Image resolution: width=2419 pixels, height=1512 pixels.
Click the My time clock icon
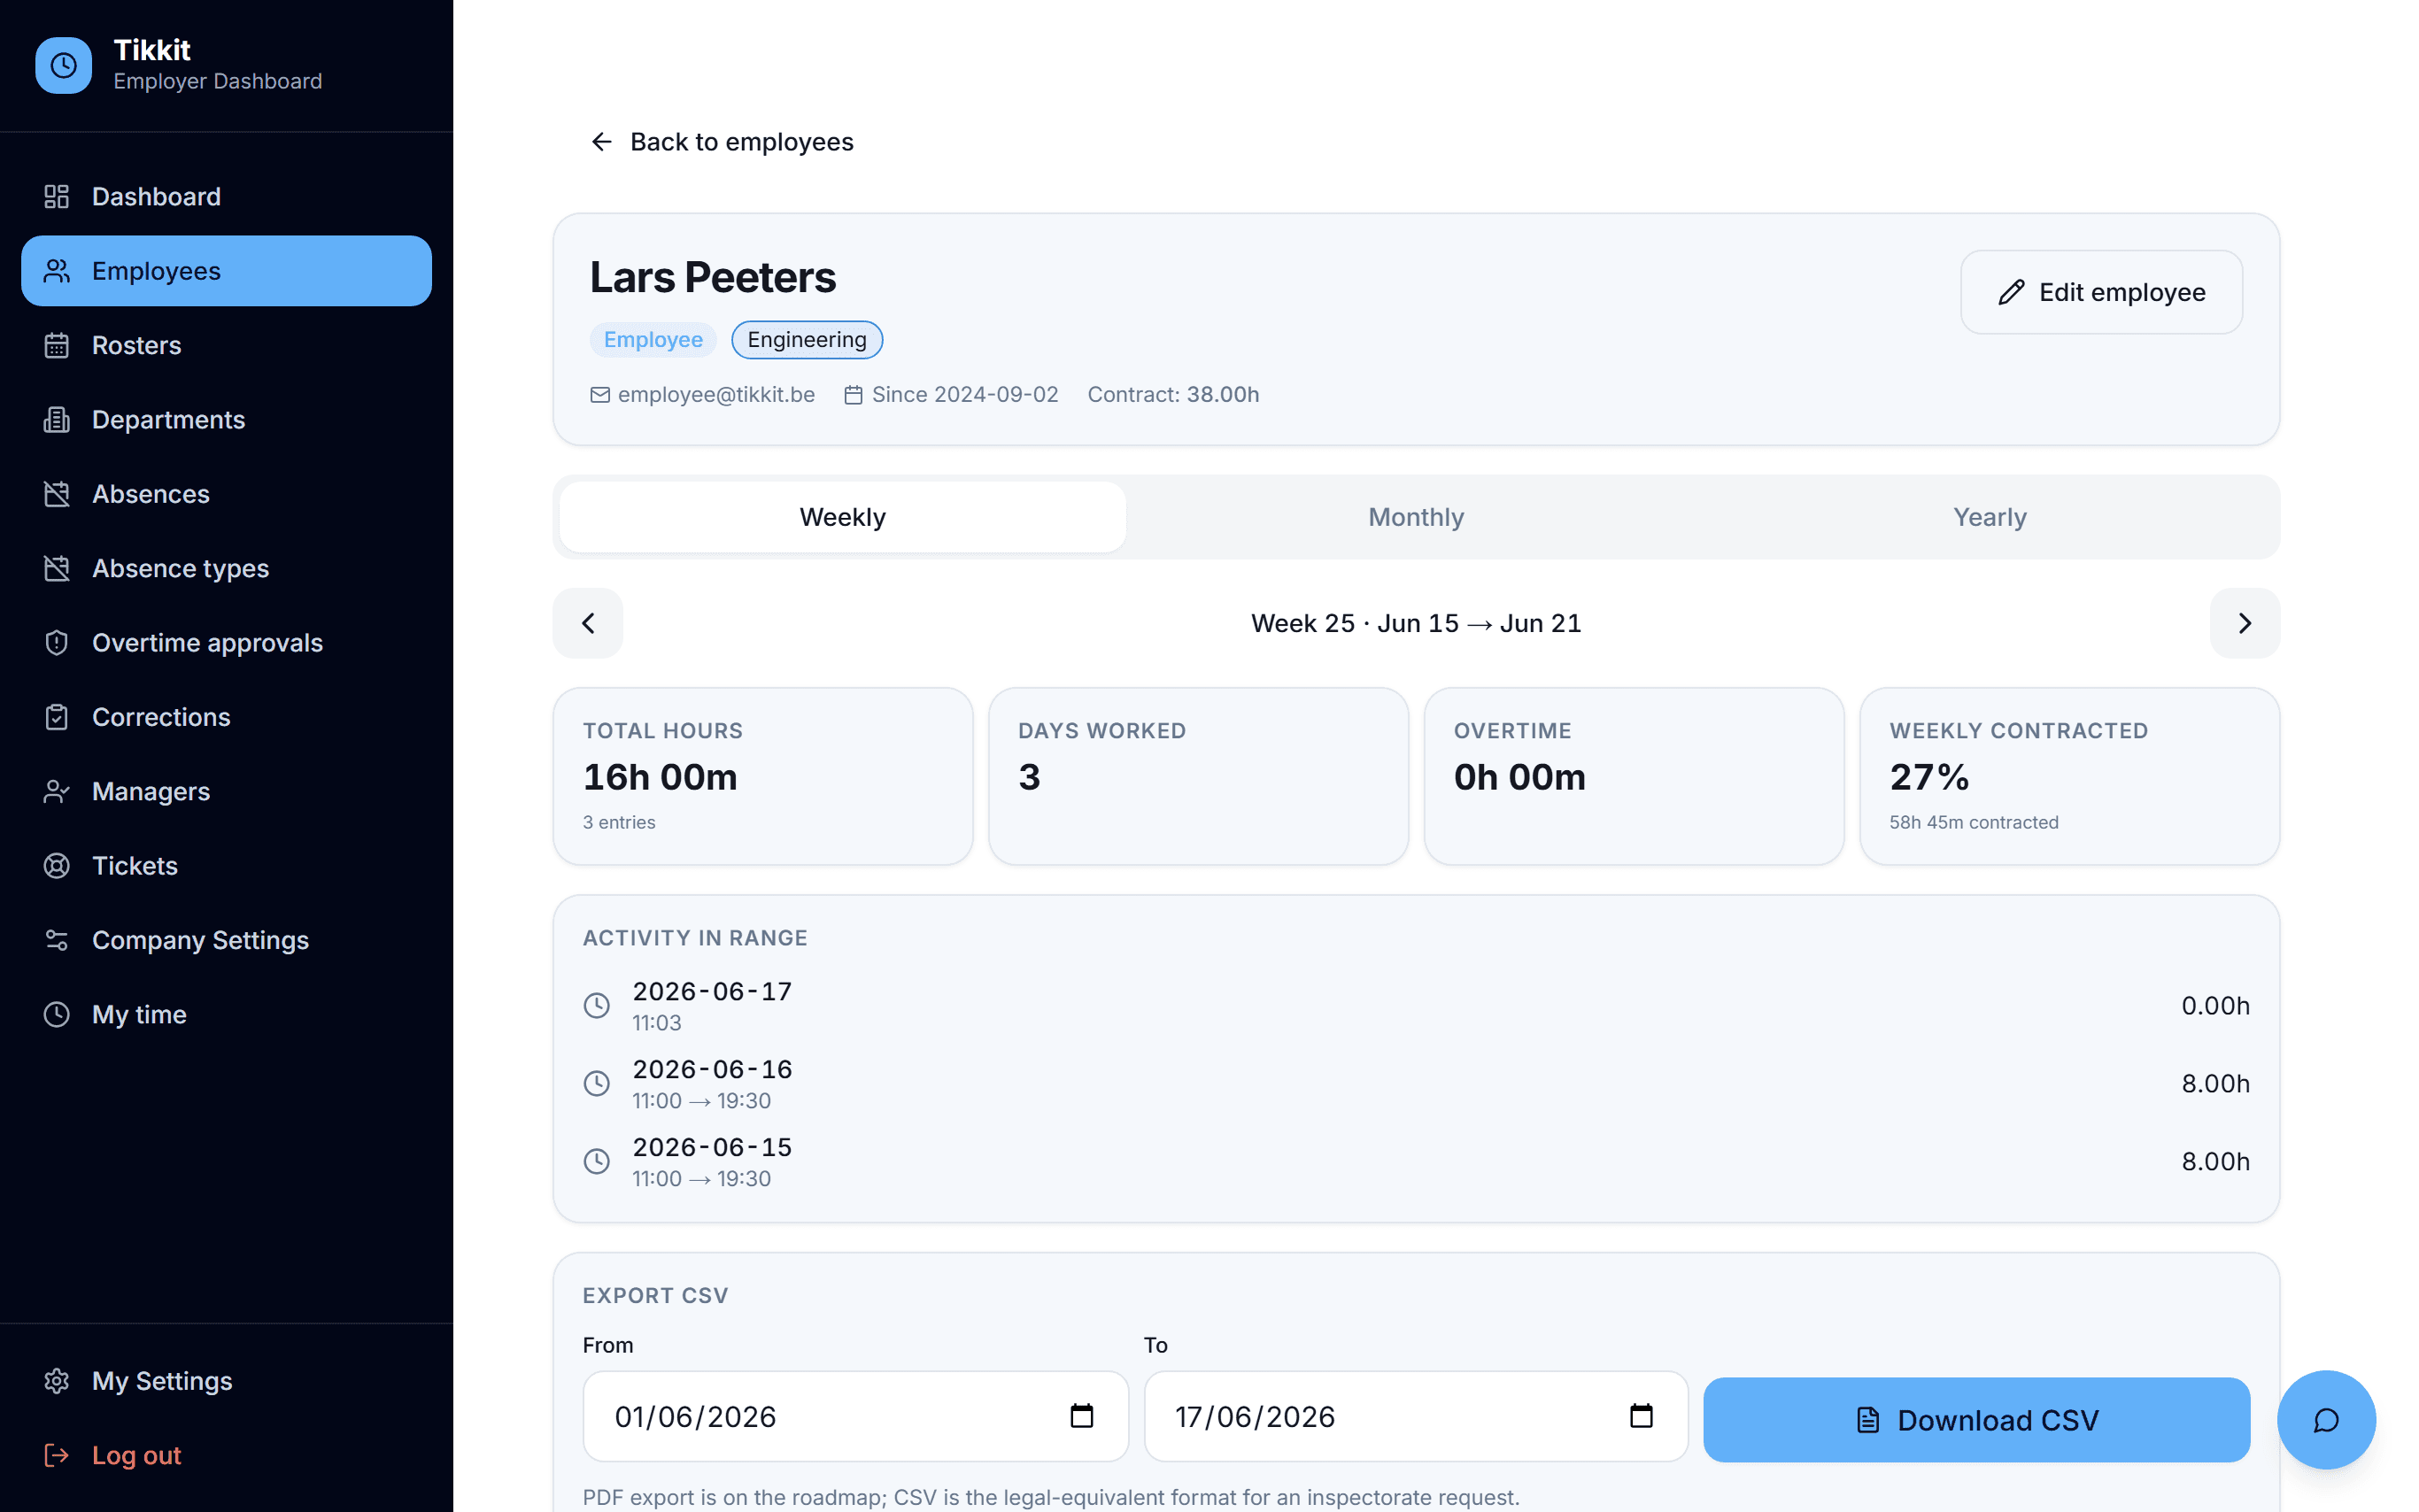point(57,1014)
